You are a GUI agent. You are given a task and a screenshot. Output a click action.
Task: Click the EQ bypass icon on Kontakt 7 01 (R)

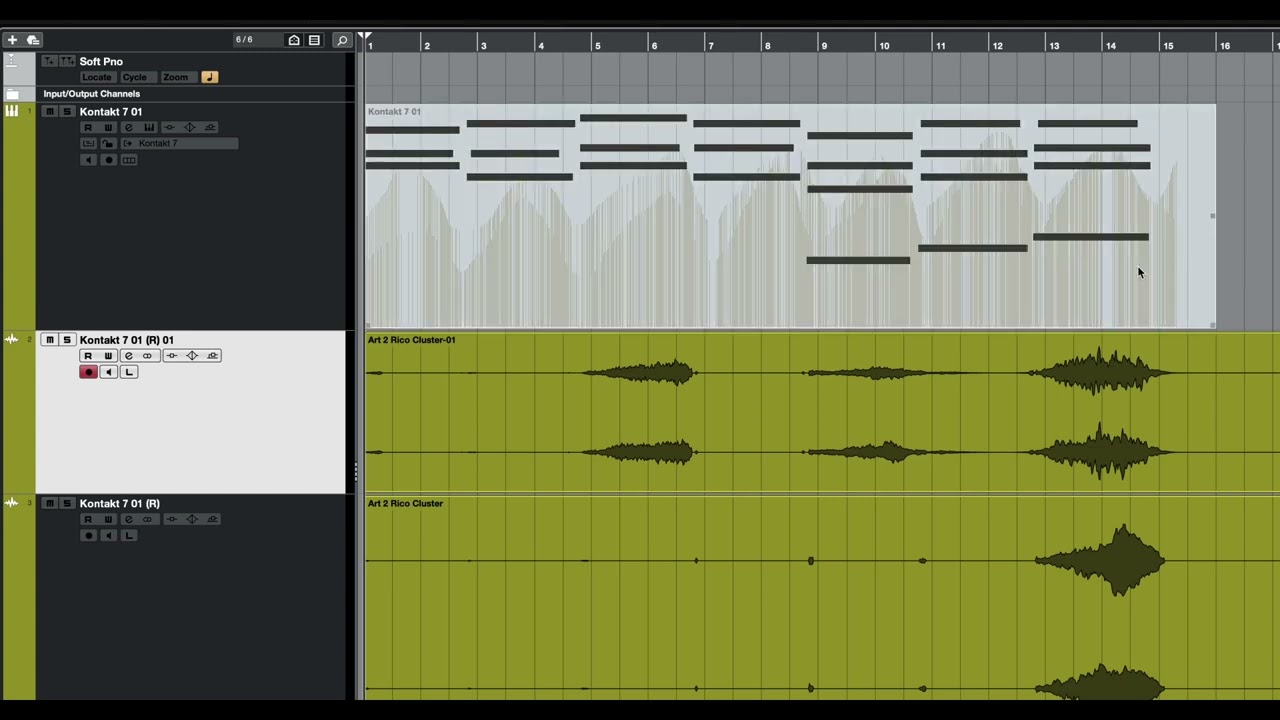pos(192,520)
